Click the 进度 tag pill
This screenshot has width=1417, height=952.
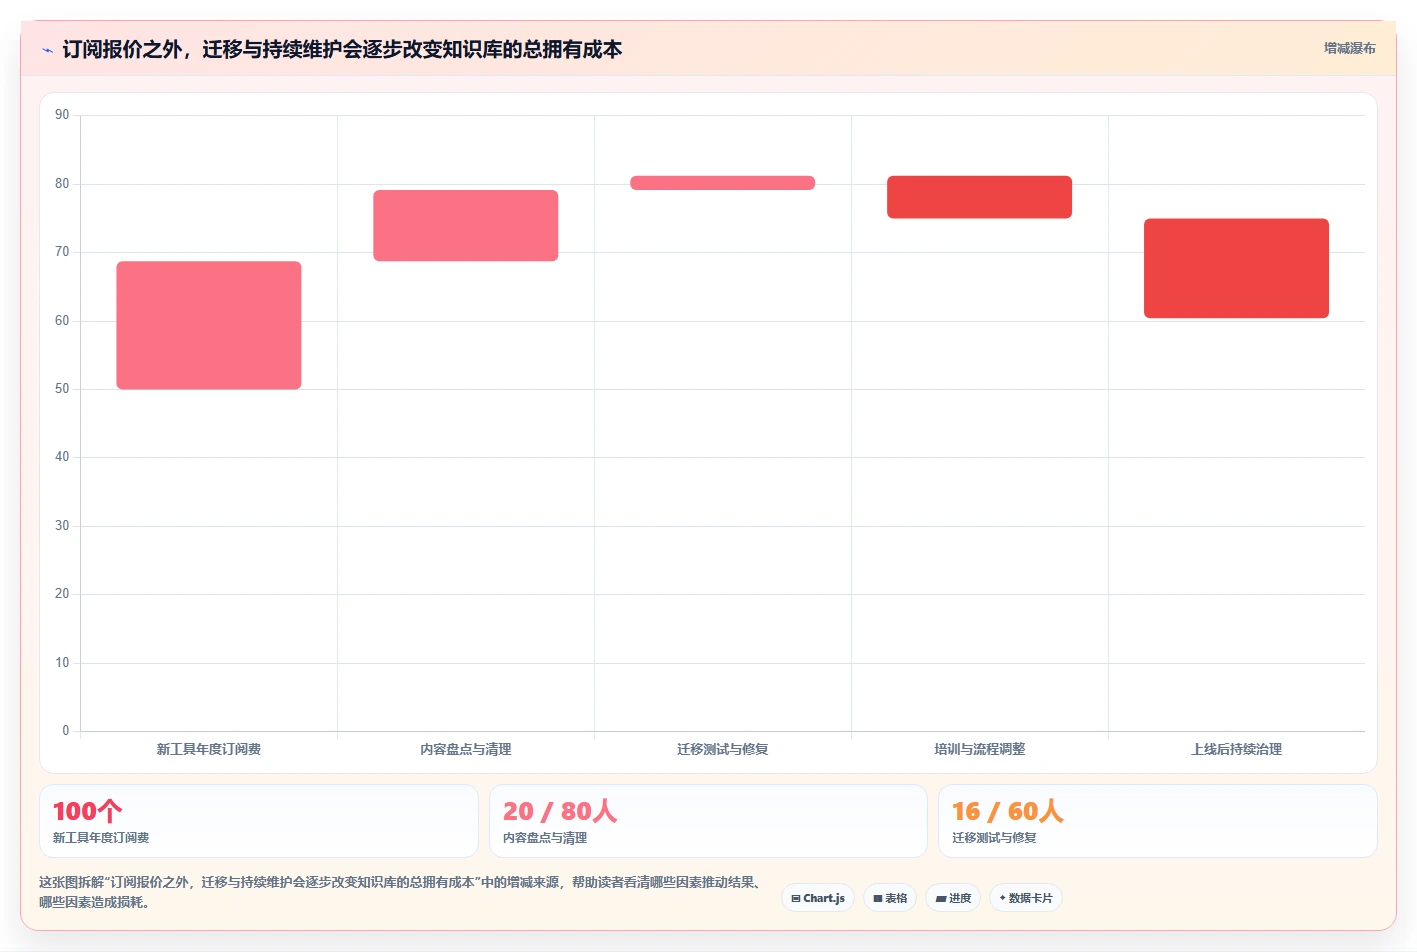953,898
